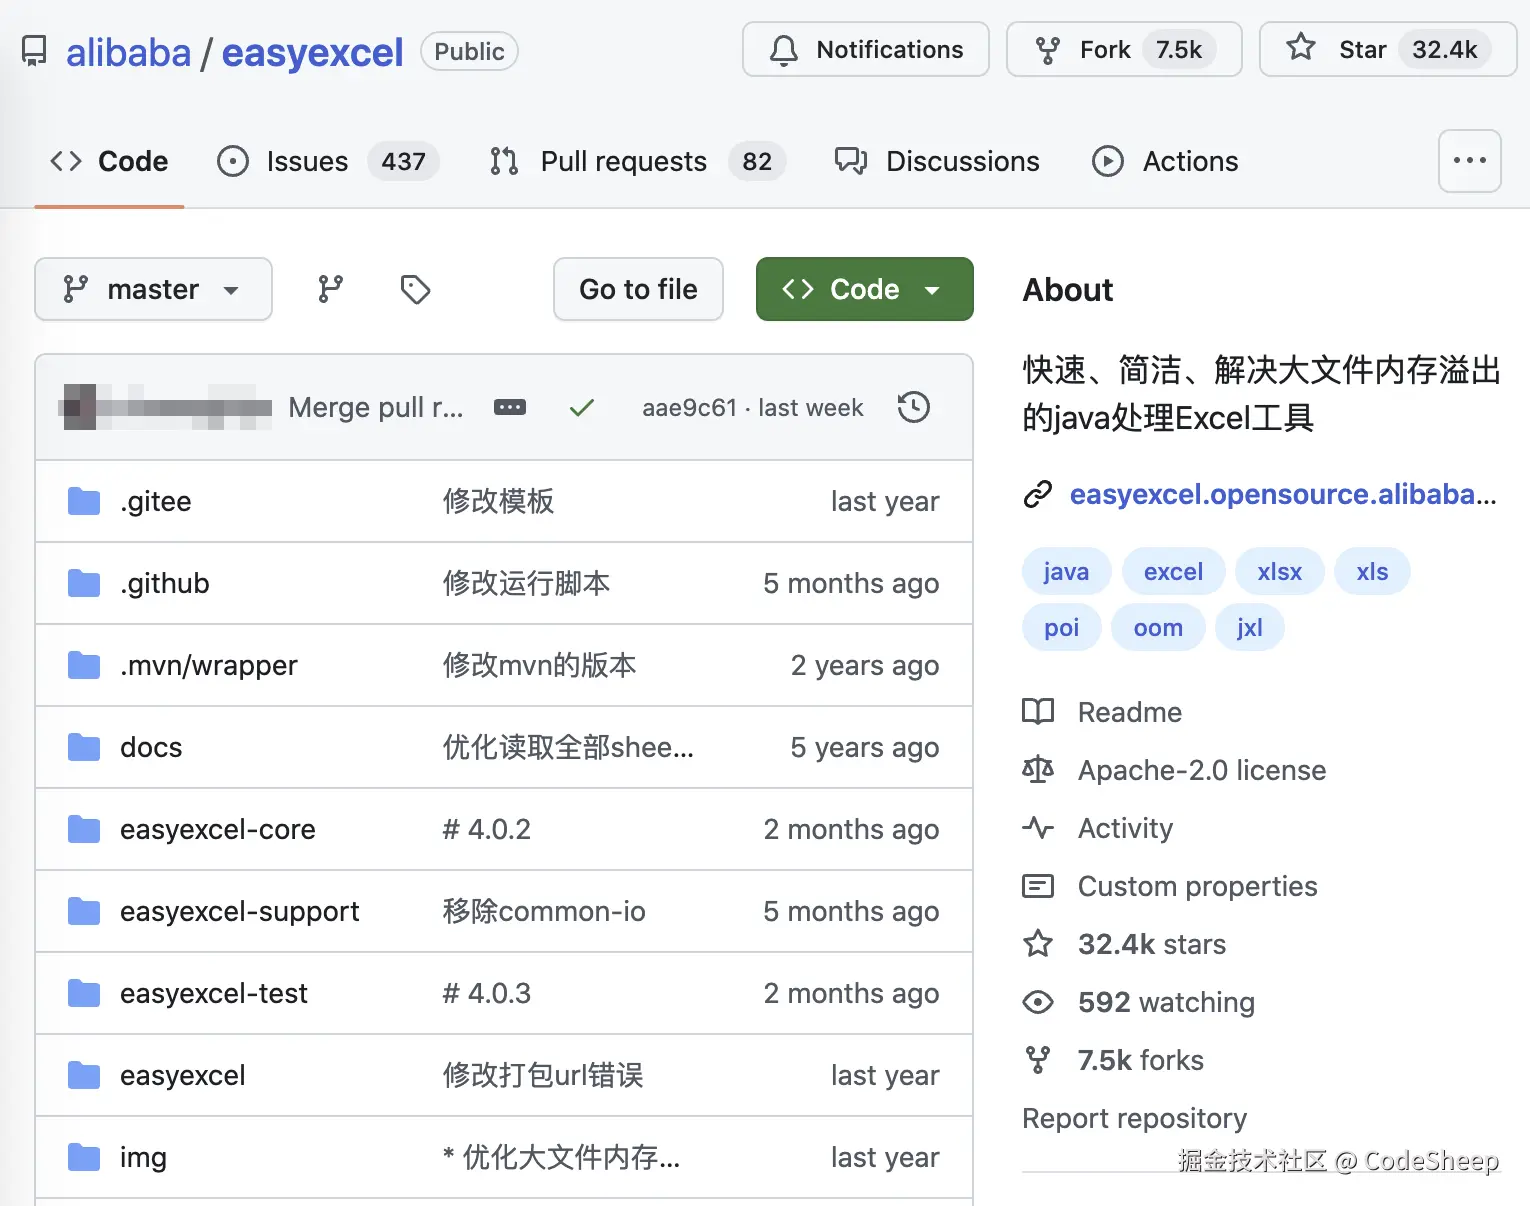Screen dimensions: 1530x1206
Task: View tags via the tag icon
Action: [x=415, y=289]
